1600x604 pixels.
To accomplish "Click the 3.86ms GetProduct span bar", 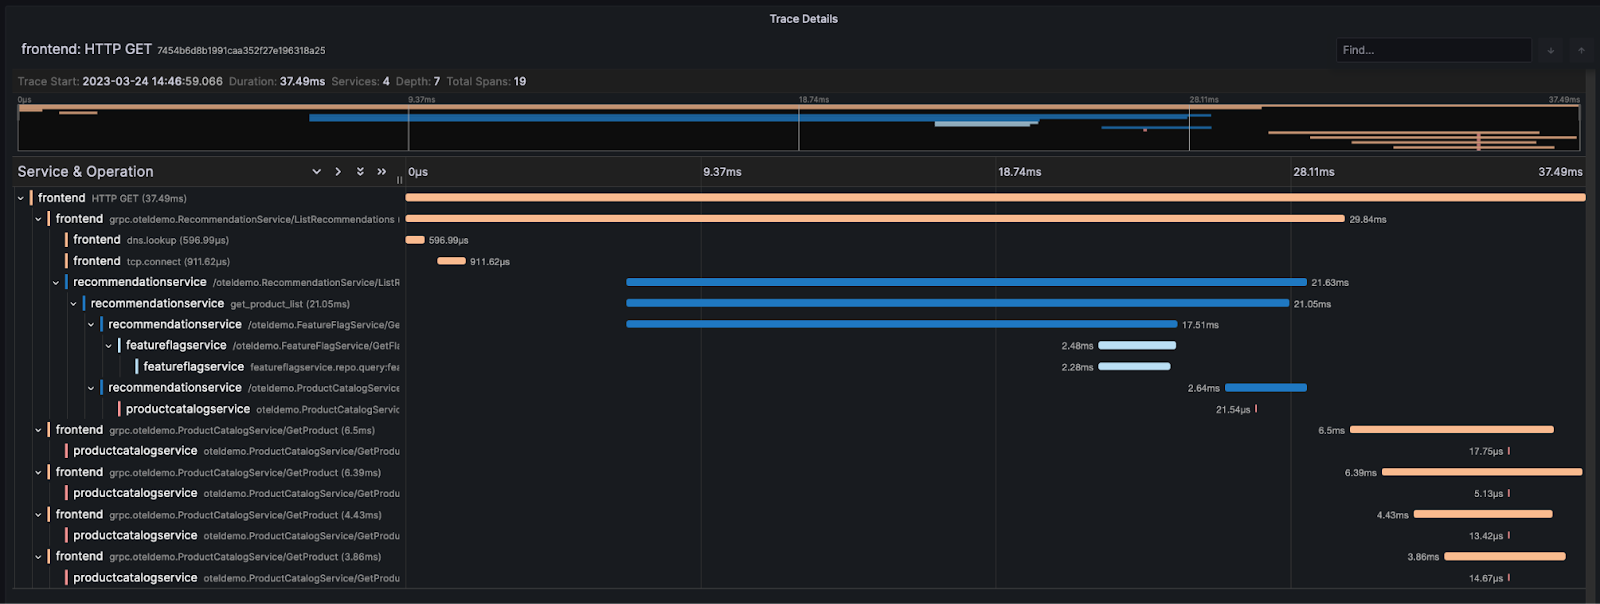I will pos(1504,557).
